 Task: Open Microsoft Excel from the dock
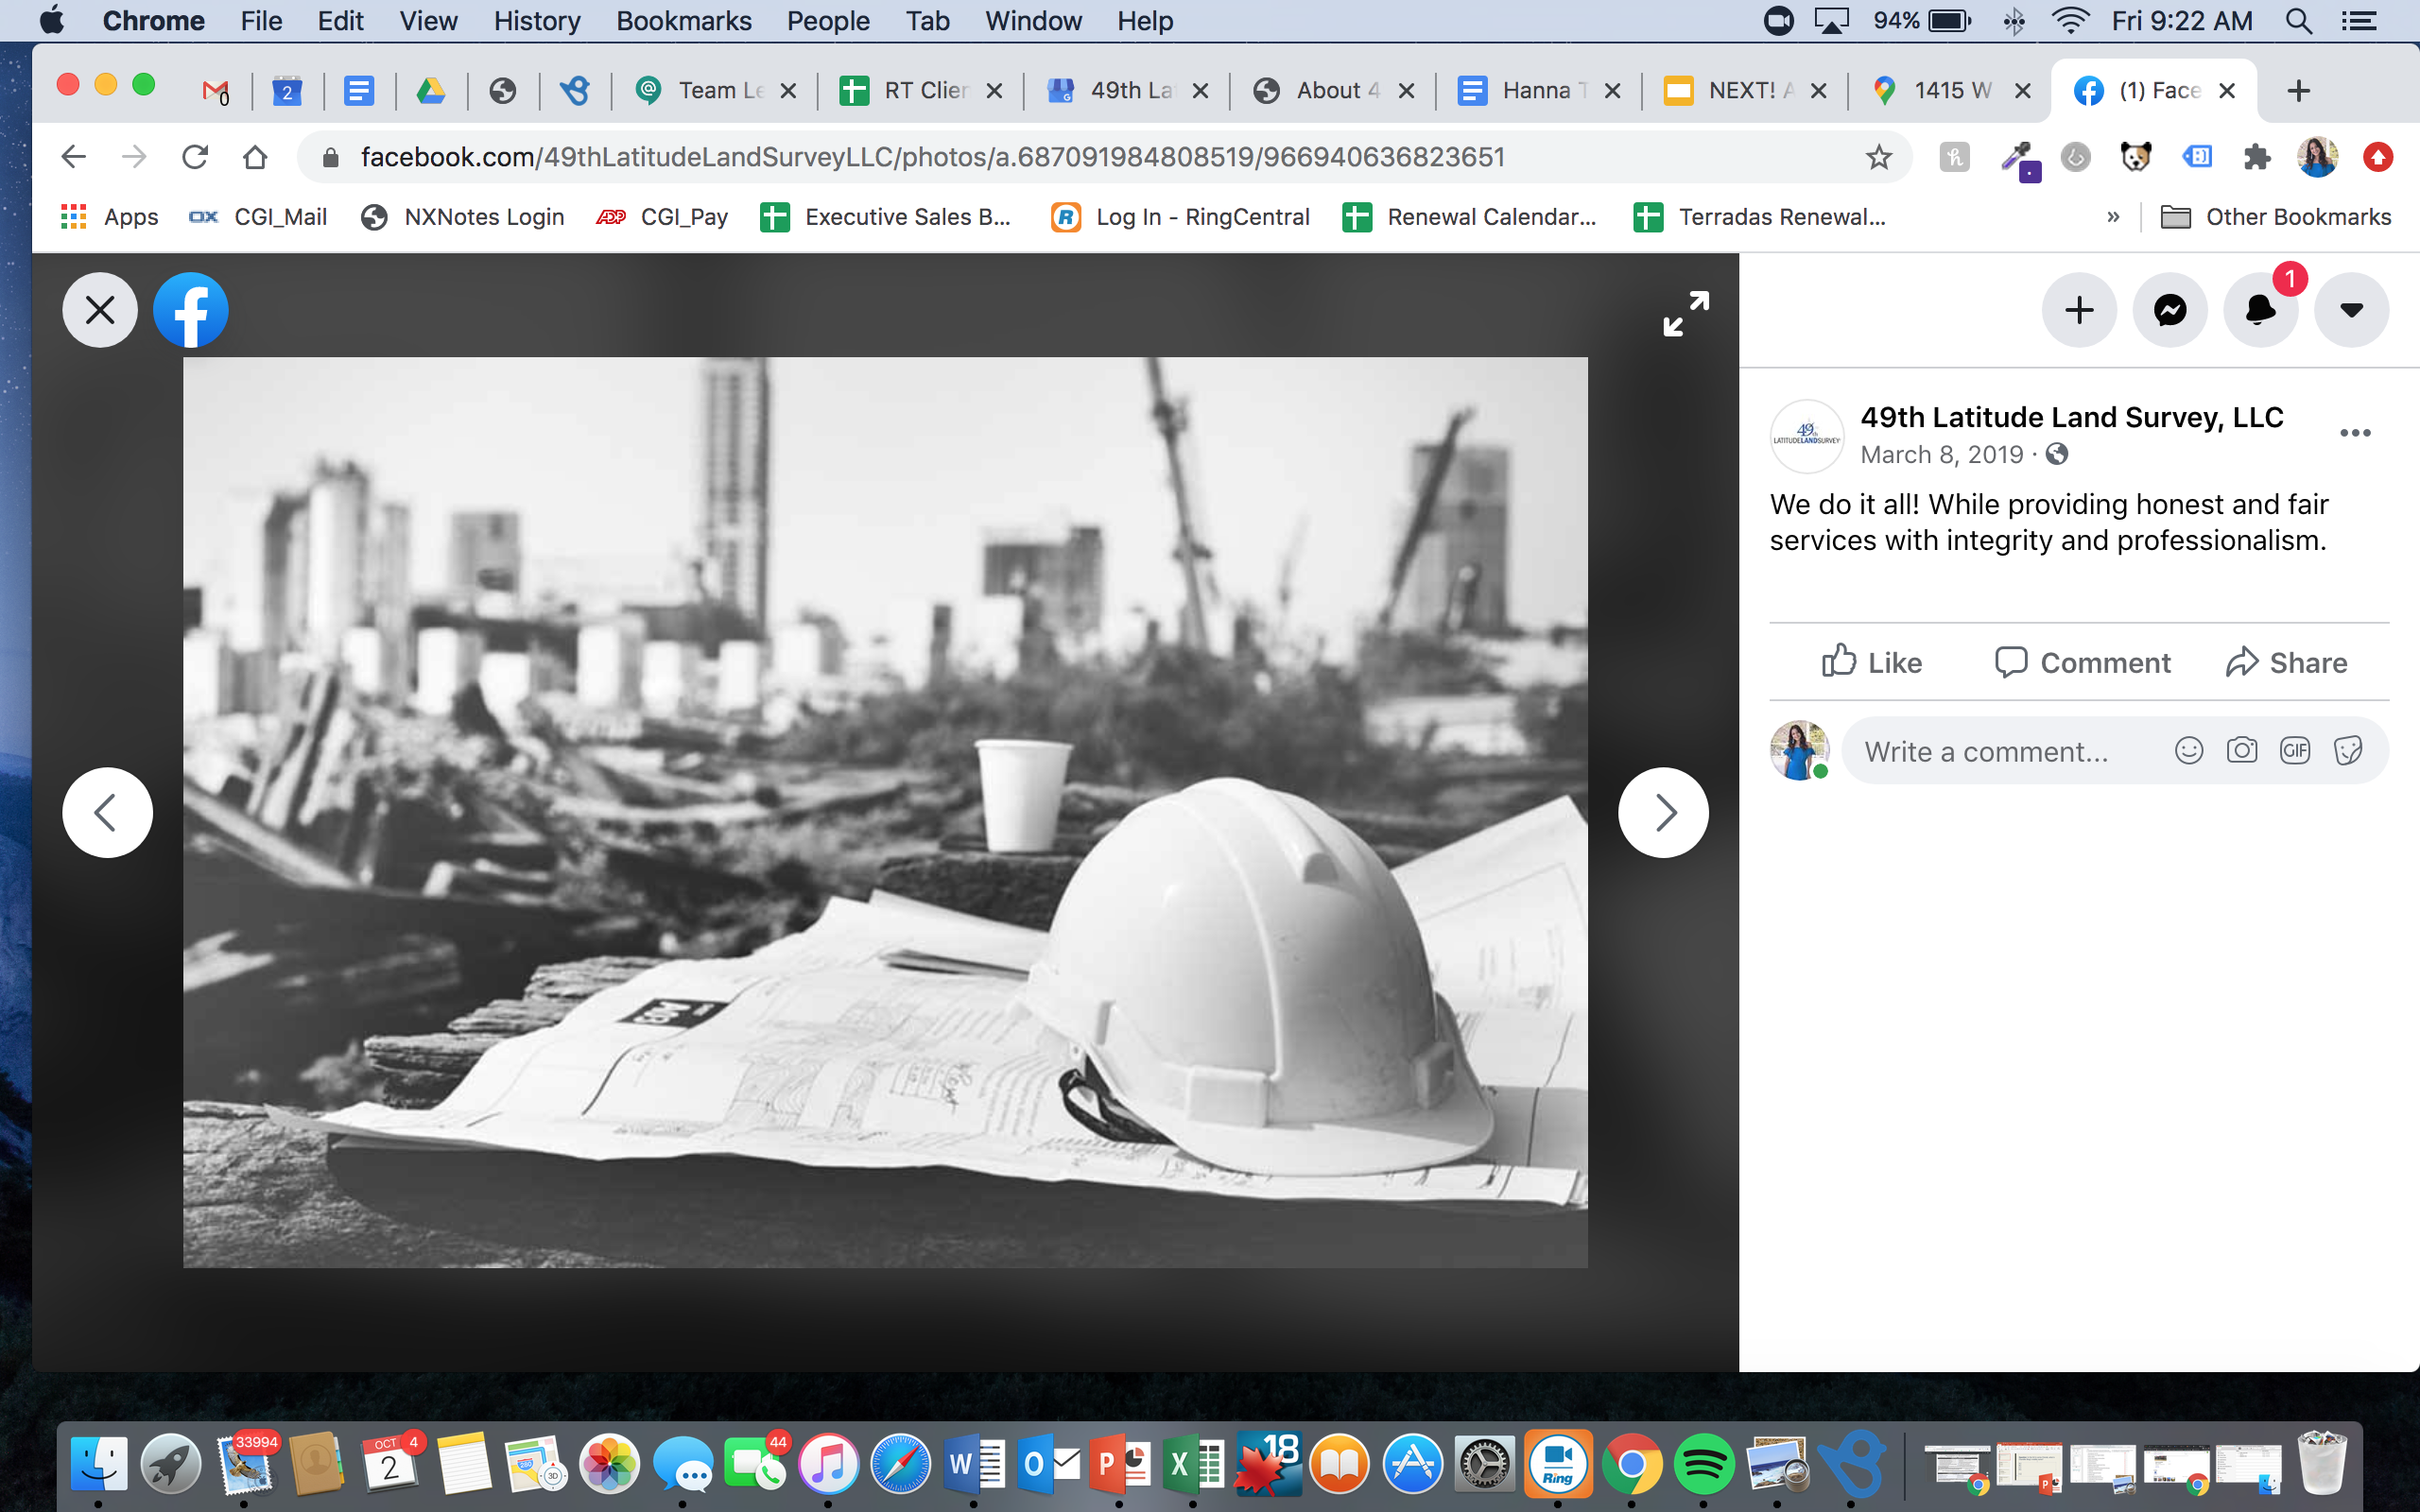1194,1465
